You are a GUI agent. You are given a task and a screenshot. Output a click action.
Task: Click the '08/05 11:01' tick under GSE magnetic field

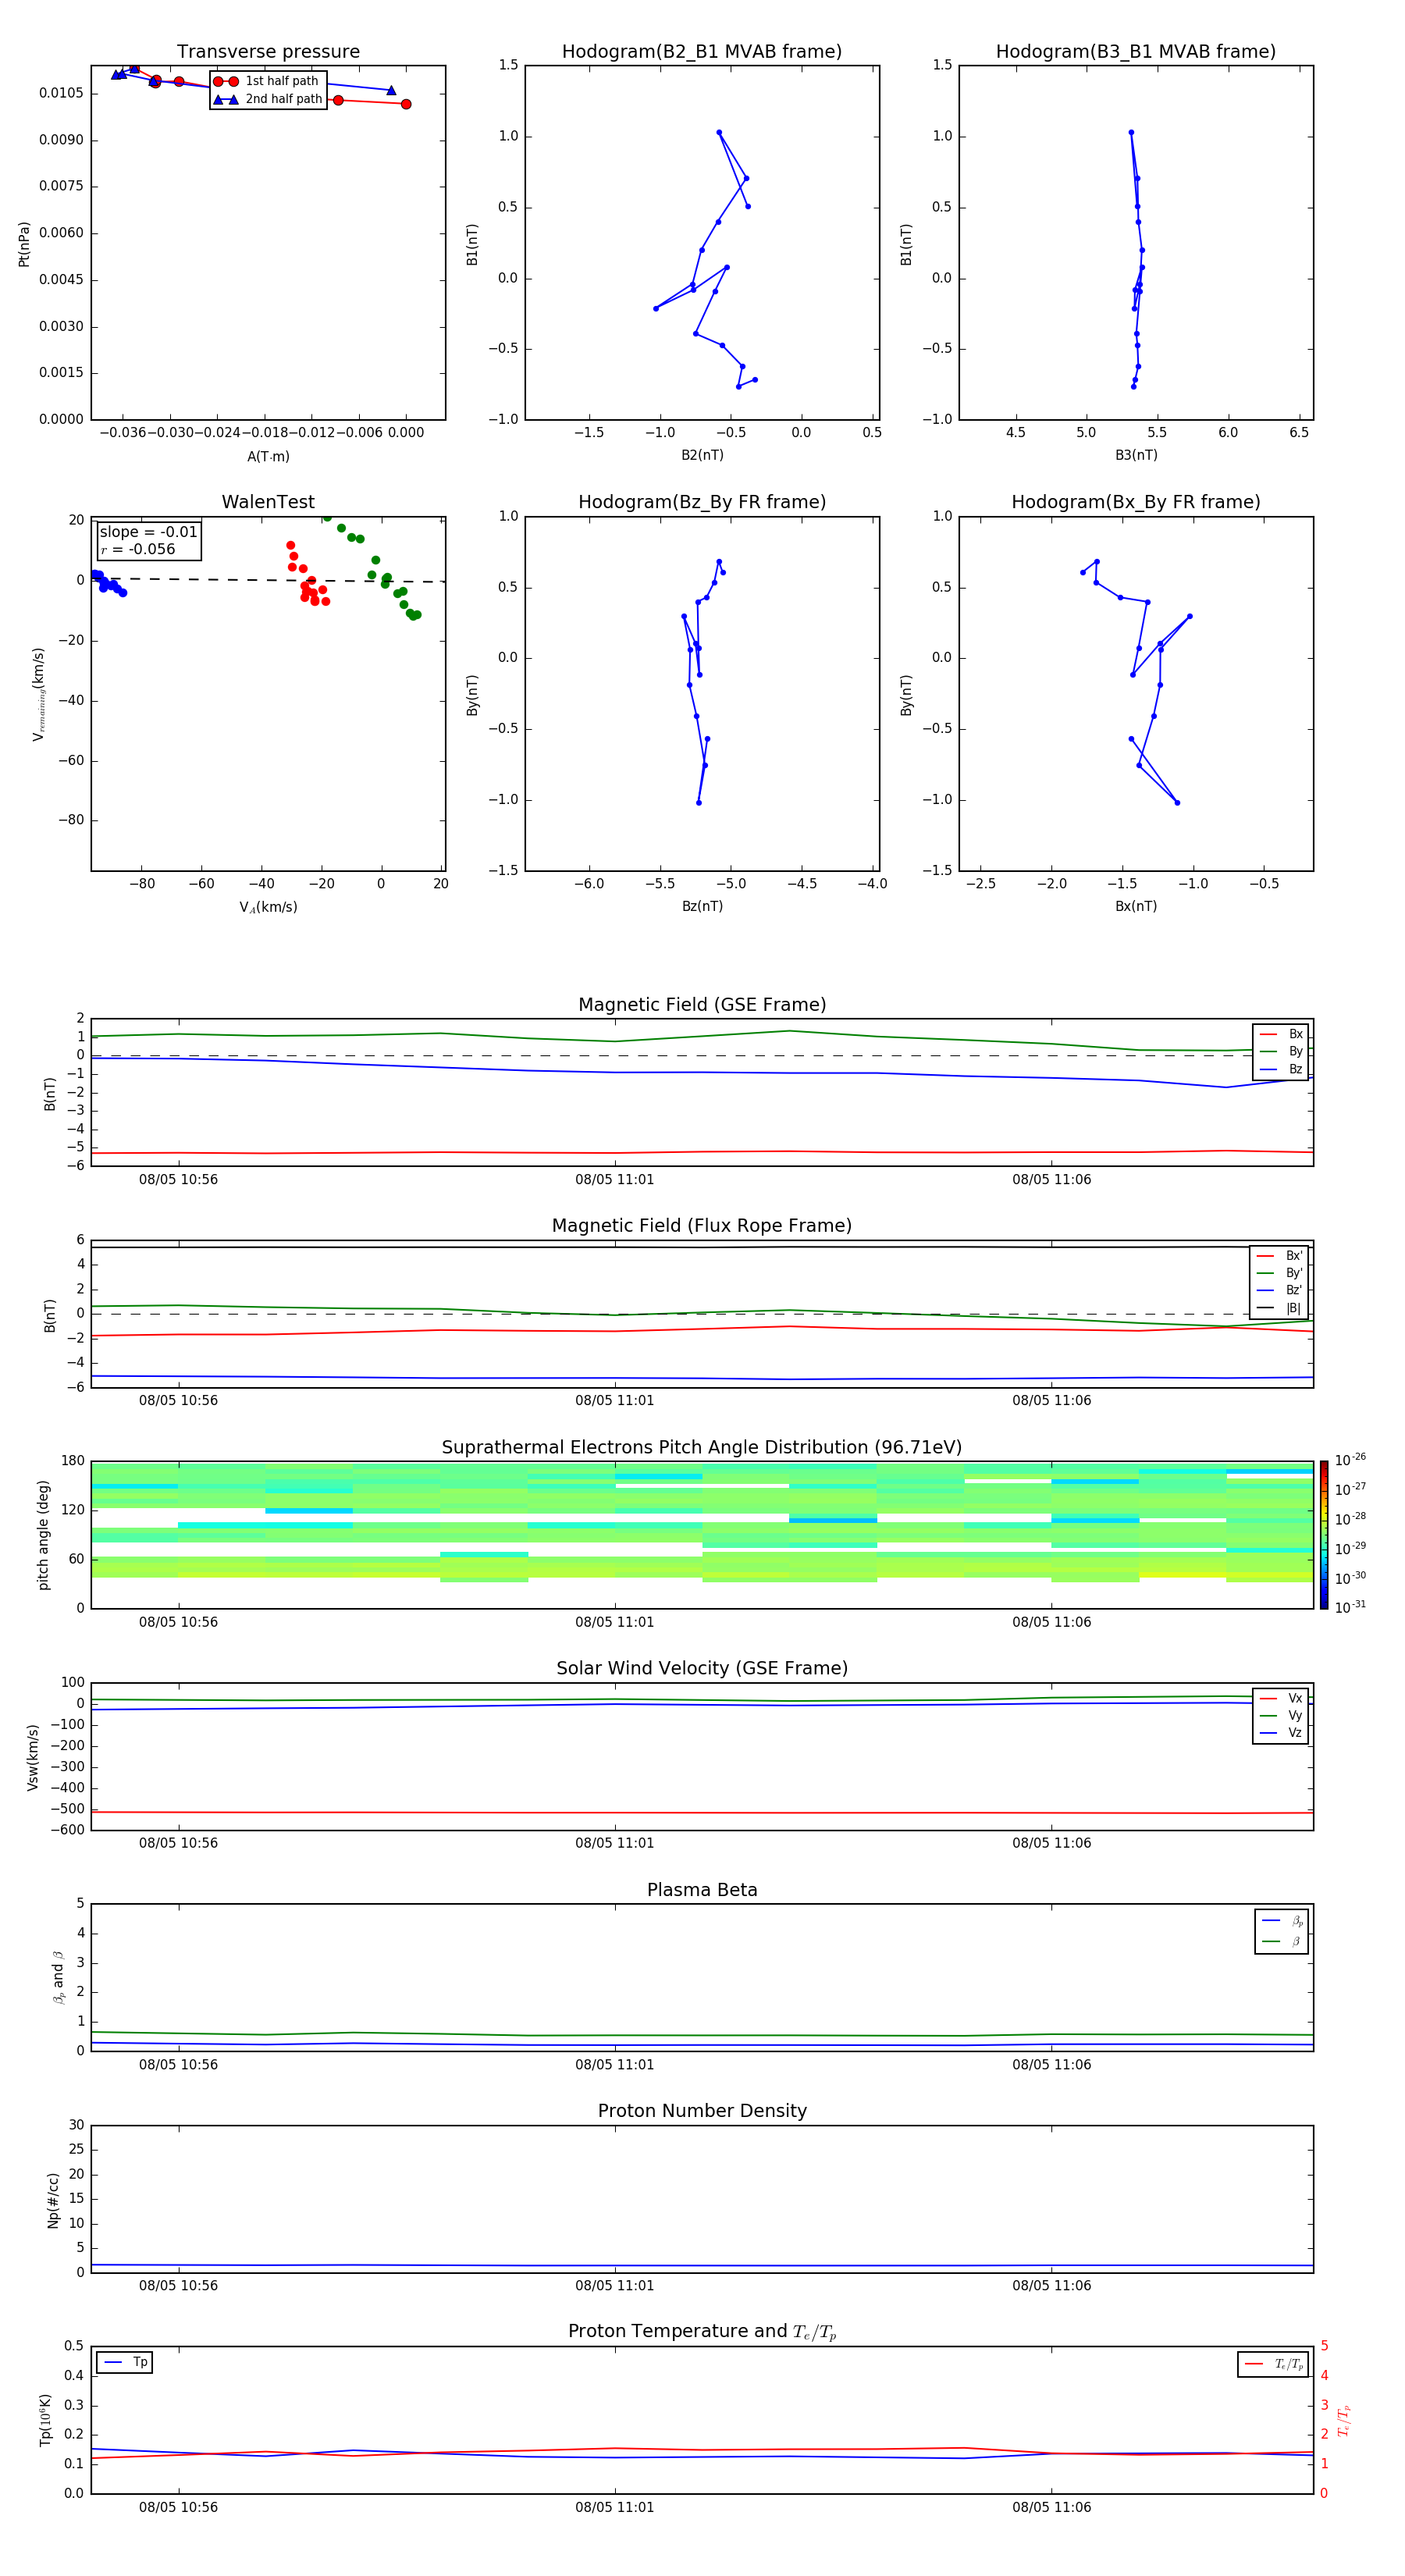pyautogui.click(x=614, y=1180)
